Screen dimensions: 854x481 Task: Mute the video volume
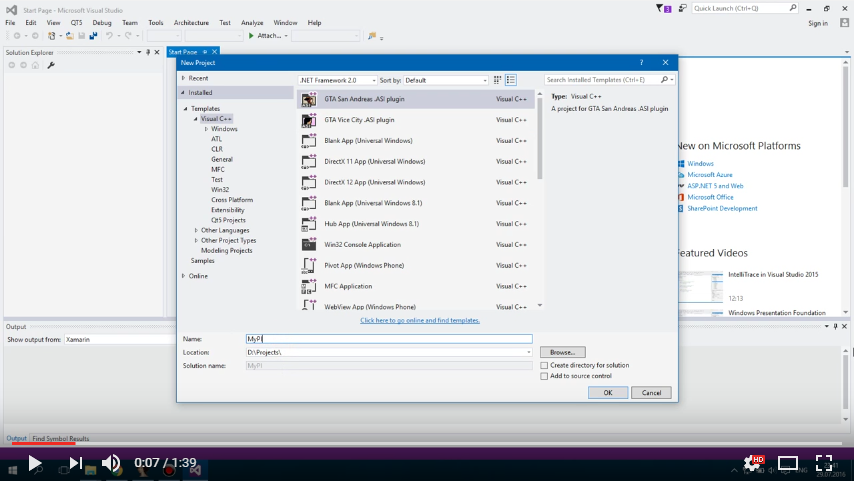112,464
